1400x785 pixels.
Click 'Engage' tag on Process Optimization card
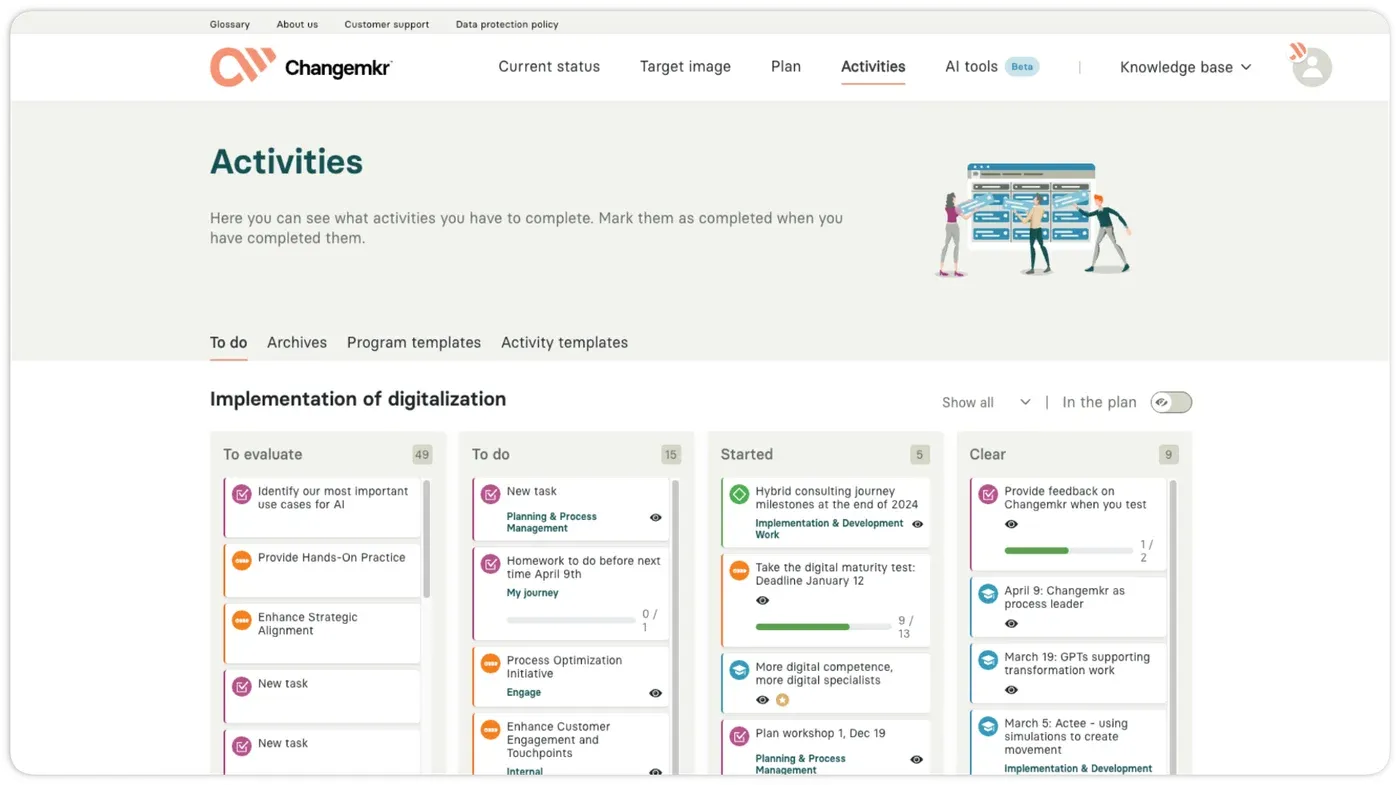(x=523, y=692)
